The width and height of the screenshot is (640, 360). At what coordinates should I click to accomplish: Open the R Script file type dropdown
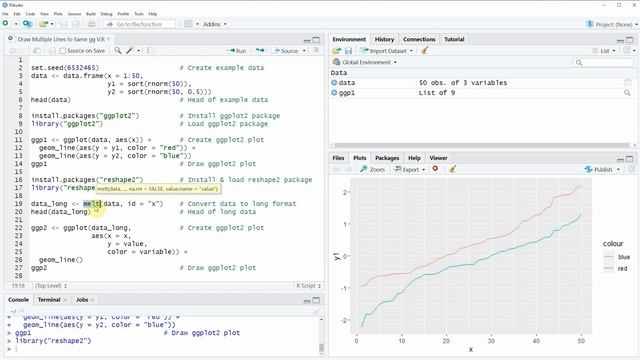(309, 286)
